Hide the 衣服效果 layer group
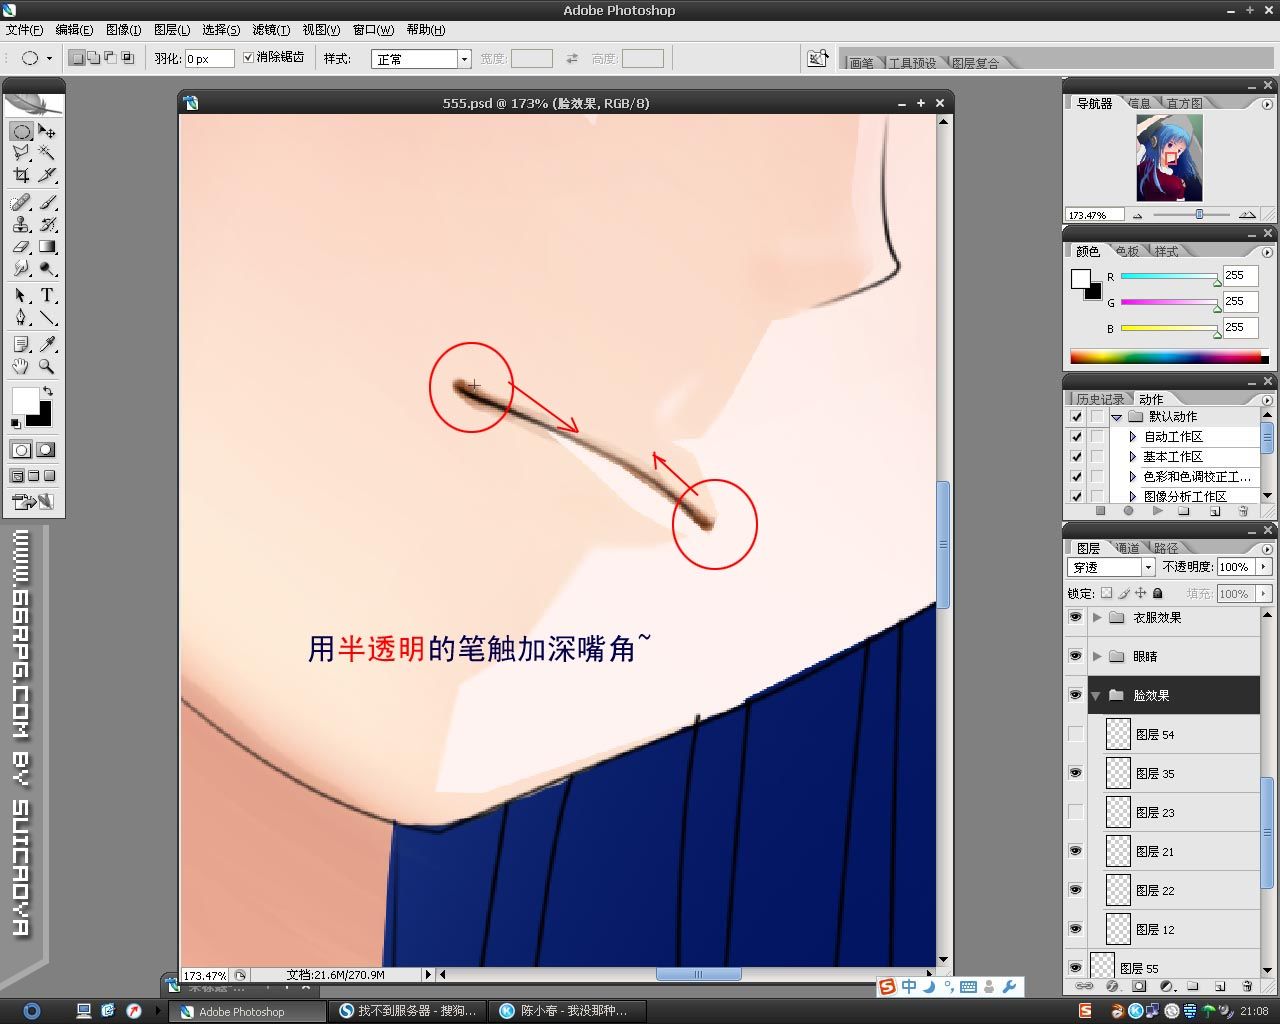This screenshot has height=1024, width=1280. [1075, 617]
